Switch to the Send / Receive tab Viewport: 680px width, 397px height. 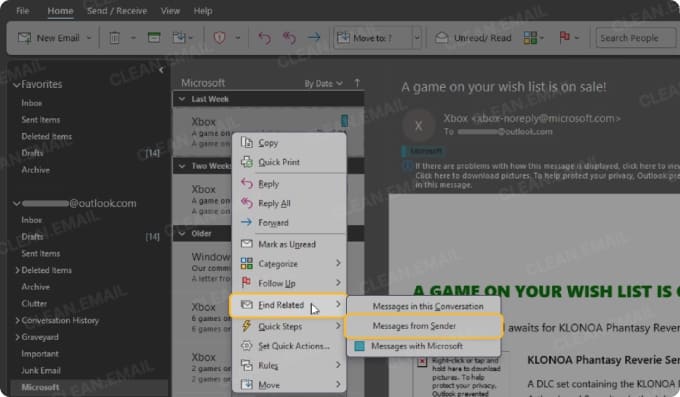click(117, 11)
